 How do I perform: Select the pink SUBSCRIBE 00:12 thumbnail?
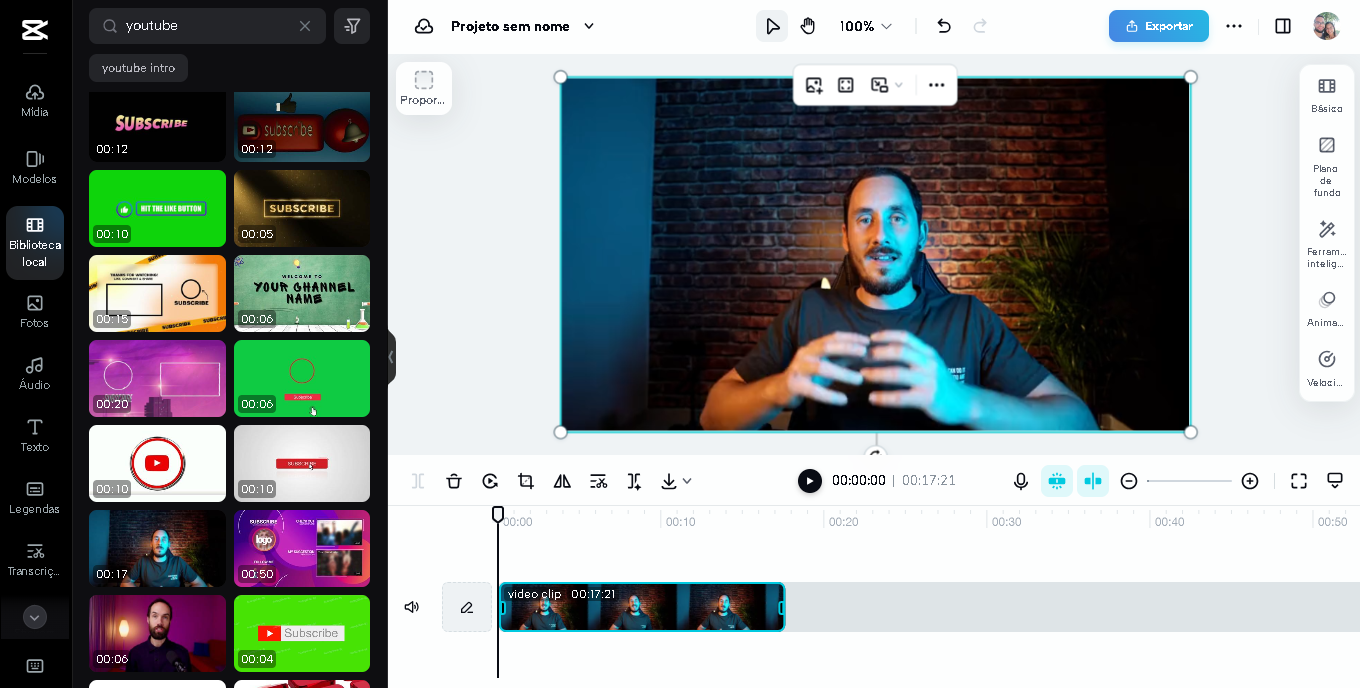pyautogui.click(x=157, y=127)
